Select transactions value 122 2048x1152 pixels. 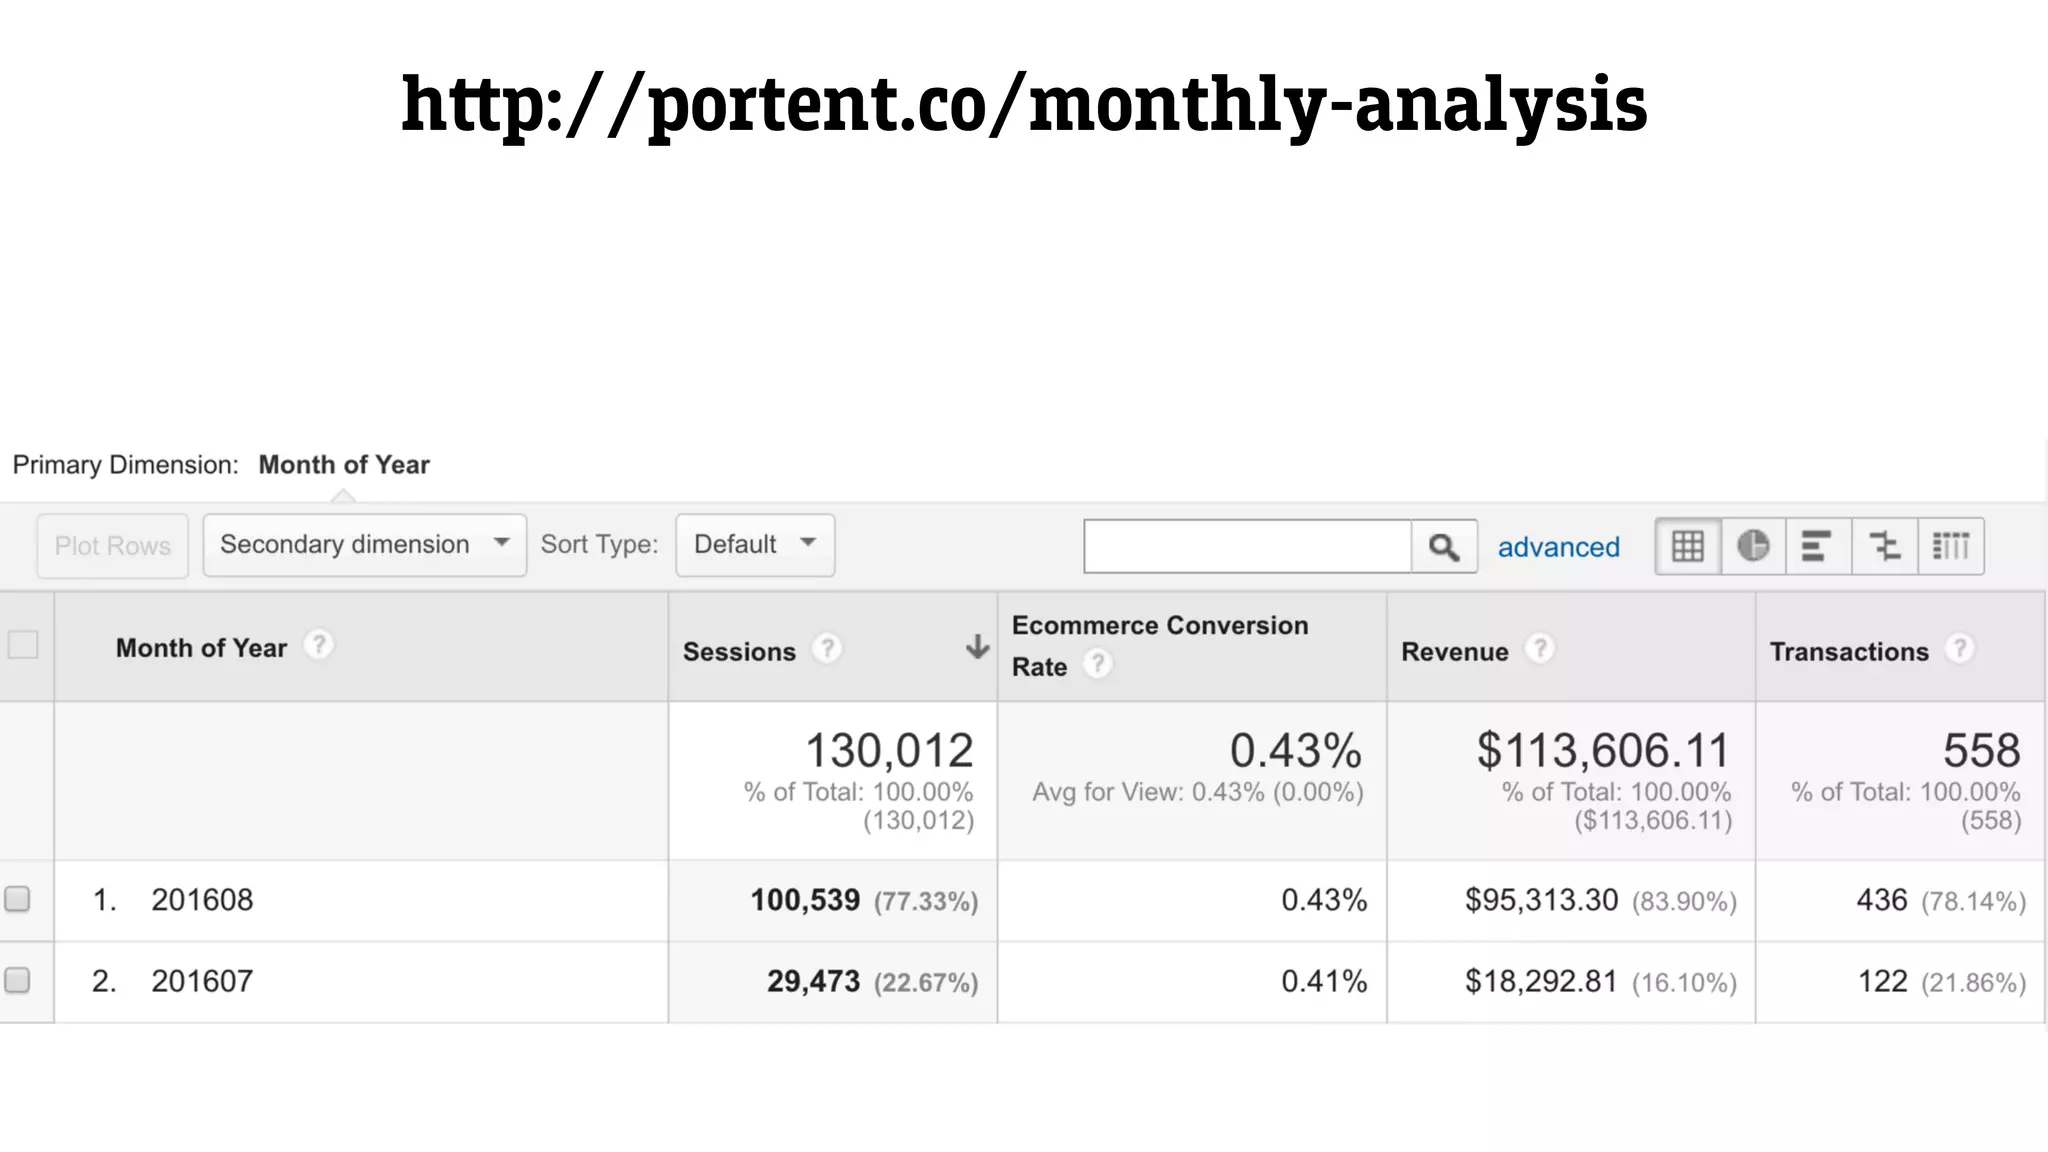1883,981
